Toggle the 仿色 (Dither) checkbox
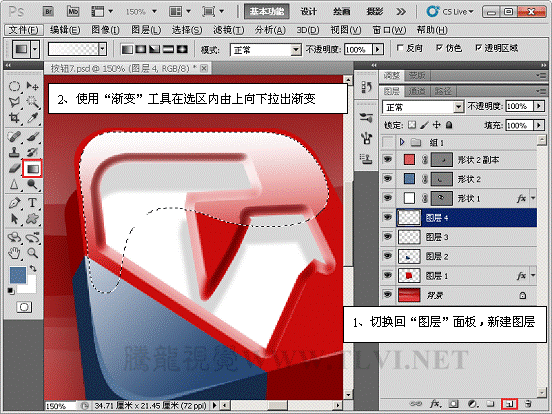 (439, 47)
